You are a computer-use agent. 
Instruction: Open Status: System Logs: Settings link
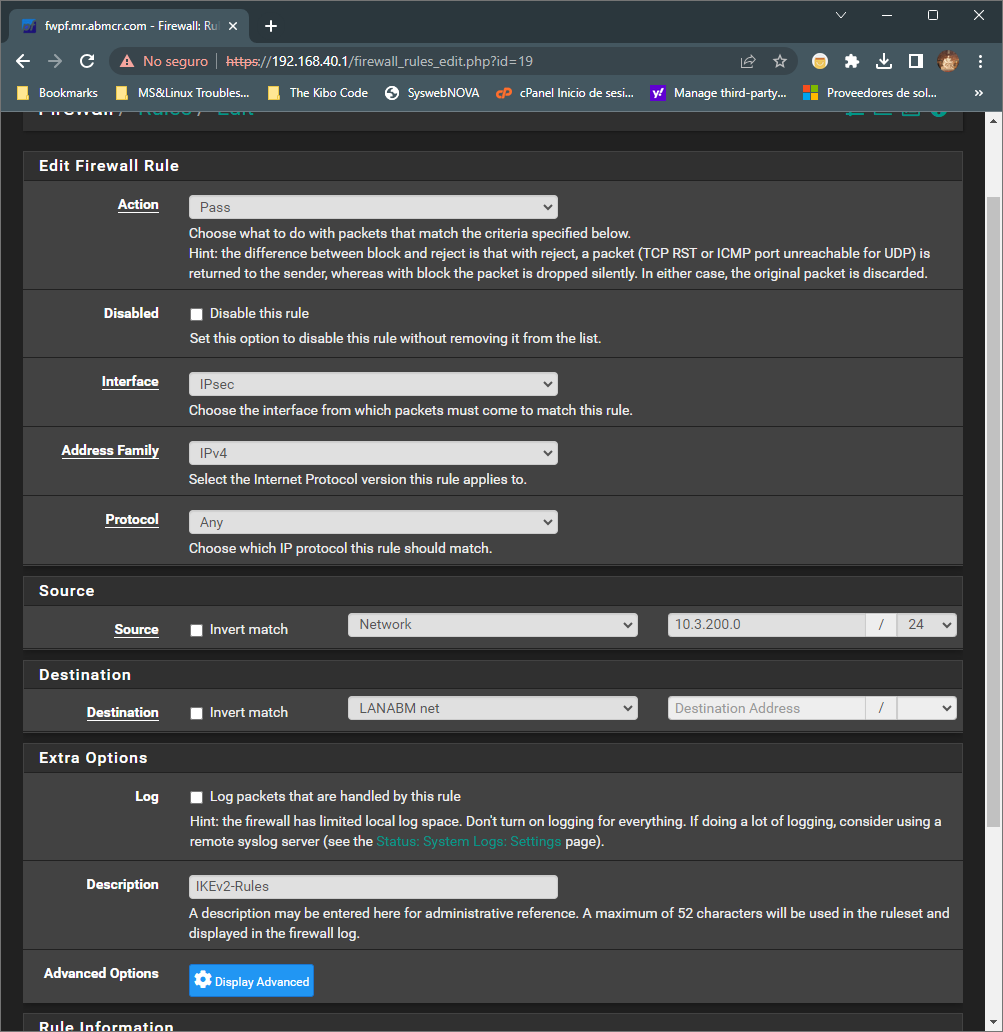point(468,841)
